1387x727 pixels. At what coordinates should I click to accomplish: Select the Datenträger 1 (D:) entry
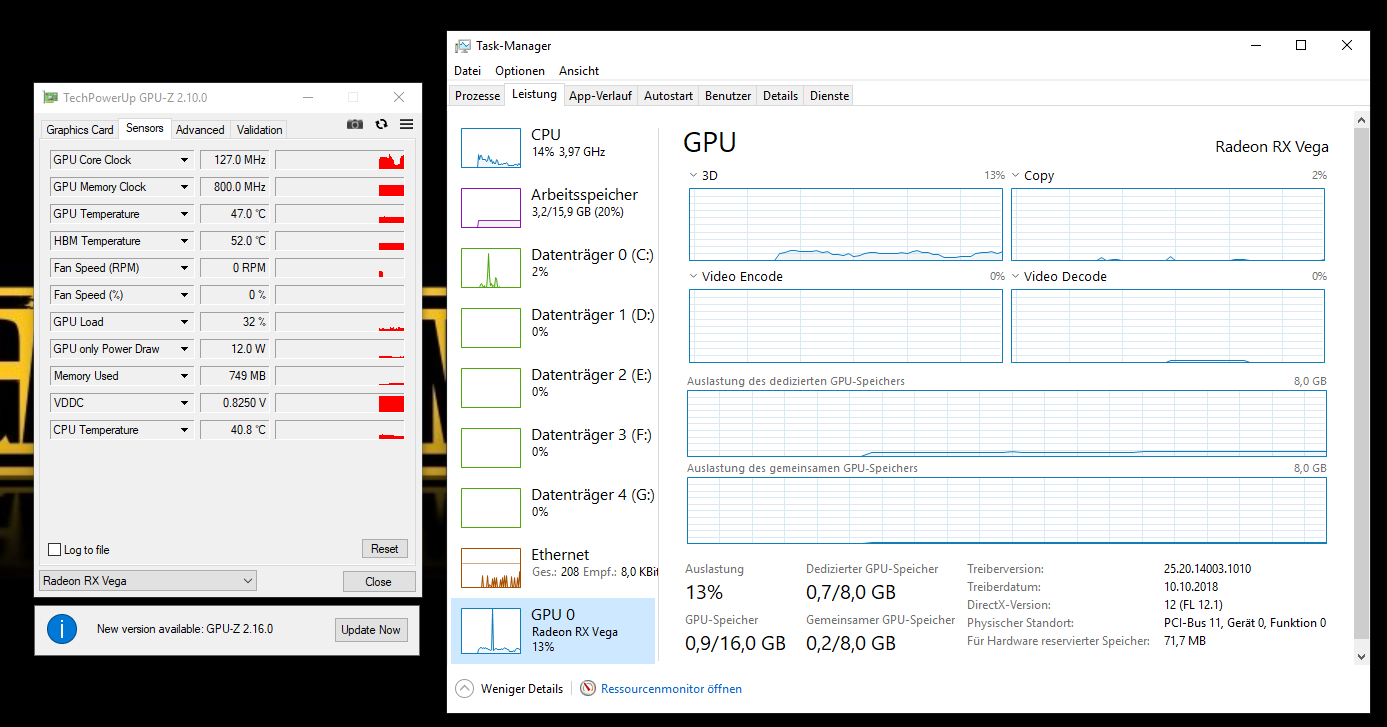click(x=553, y=328)
